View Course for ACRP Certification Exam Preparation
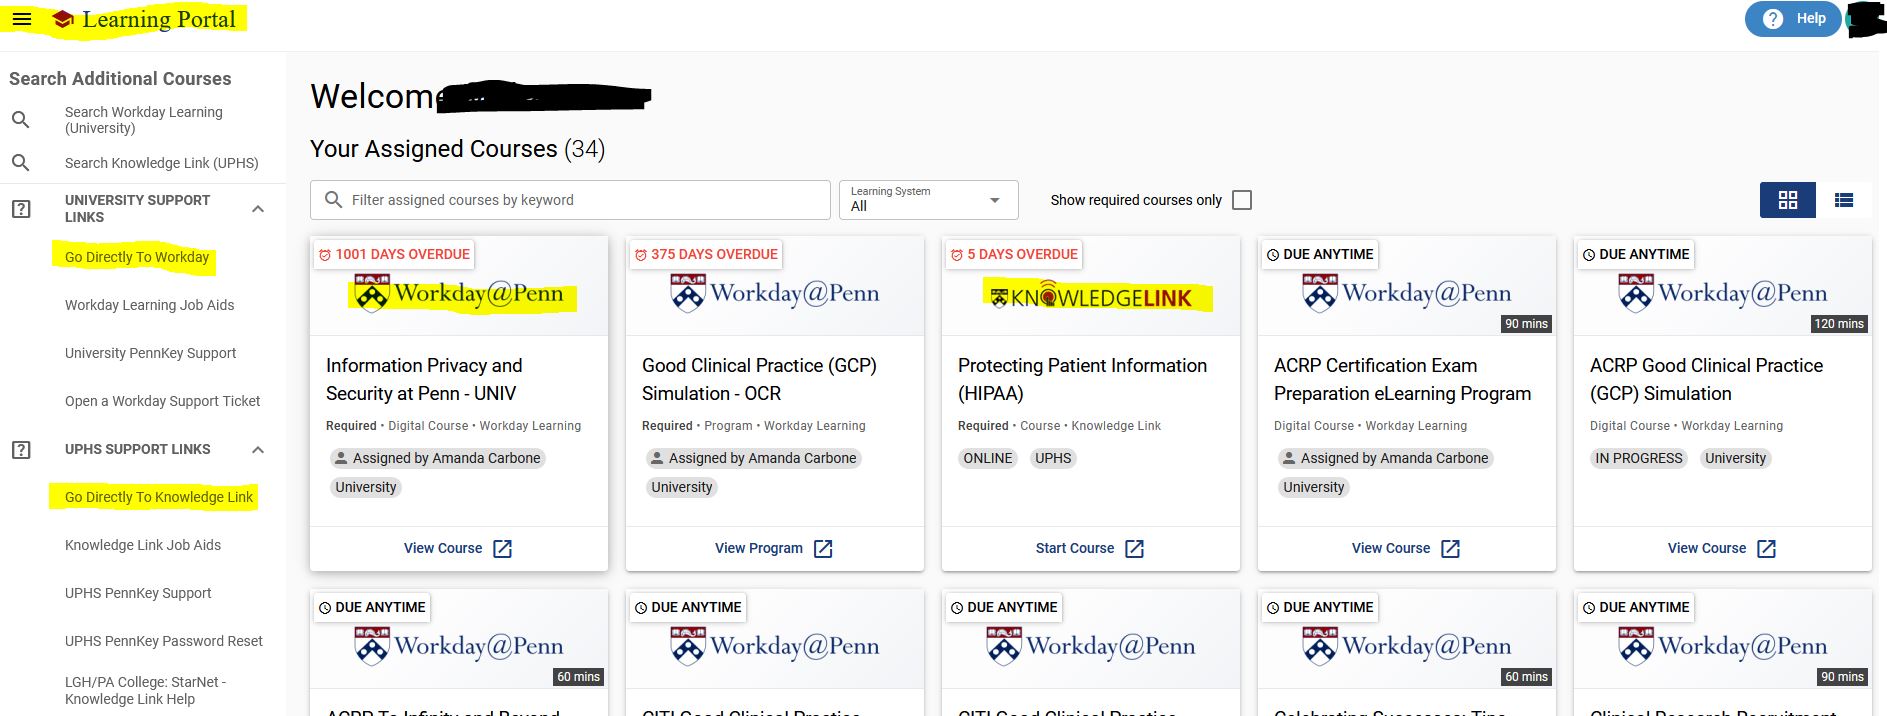Viewport: 1887px width, 716px height. click(1391, 548)
